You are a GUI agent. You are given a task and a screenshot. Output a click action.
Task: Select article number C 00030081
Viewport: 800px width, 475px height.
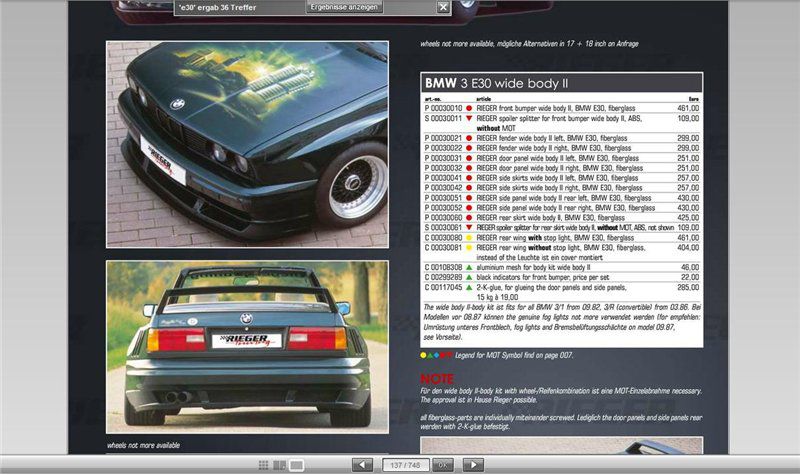tap(443, 247)
